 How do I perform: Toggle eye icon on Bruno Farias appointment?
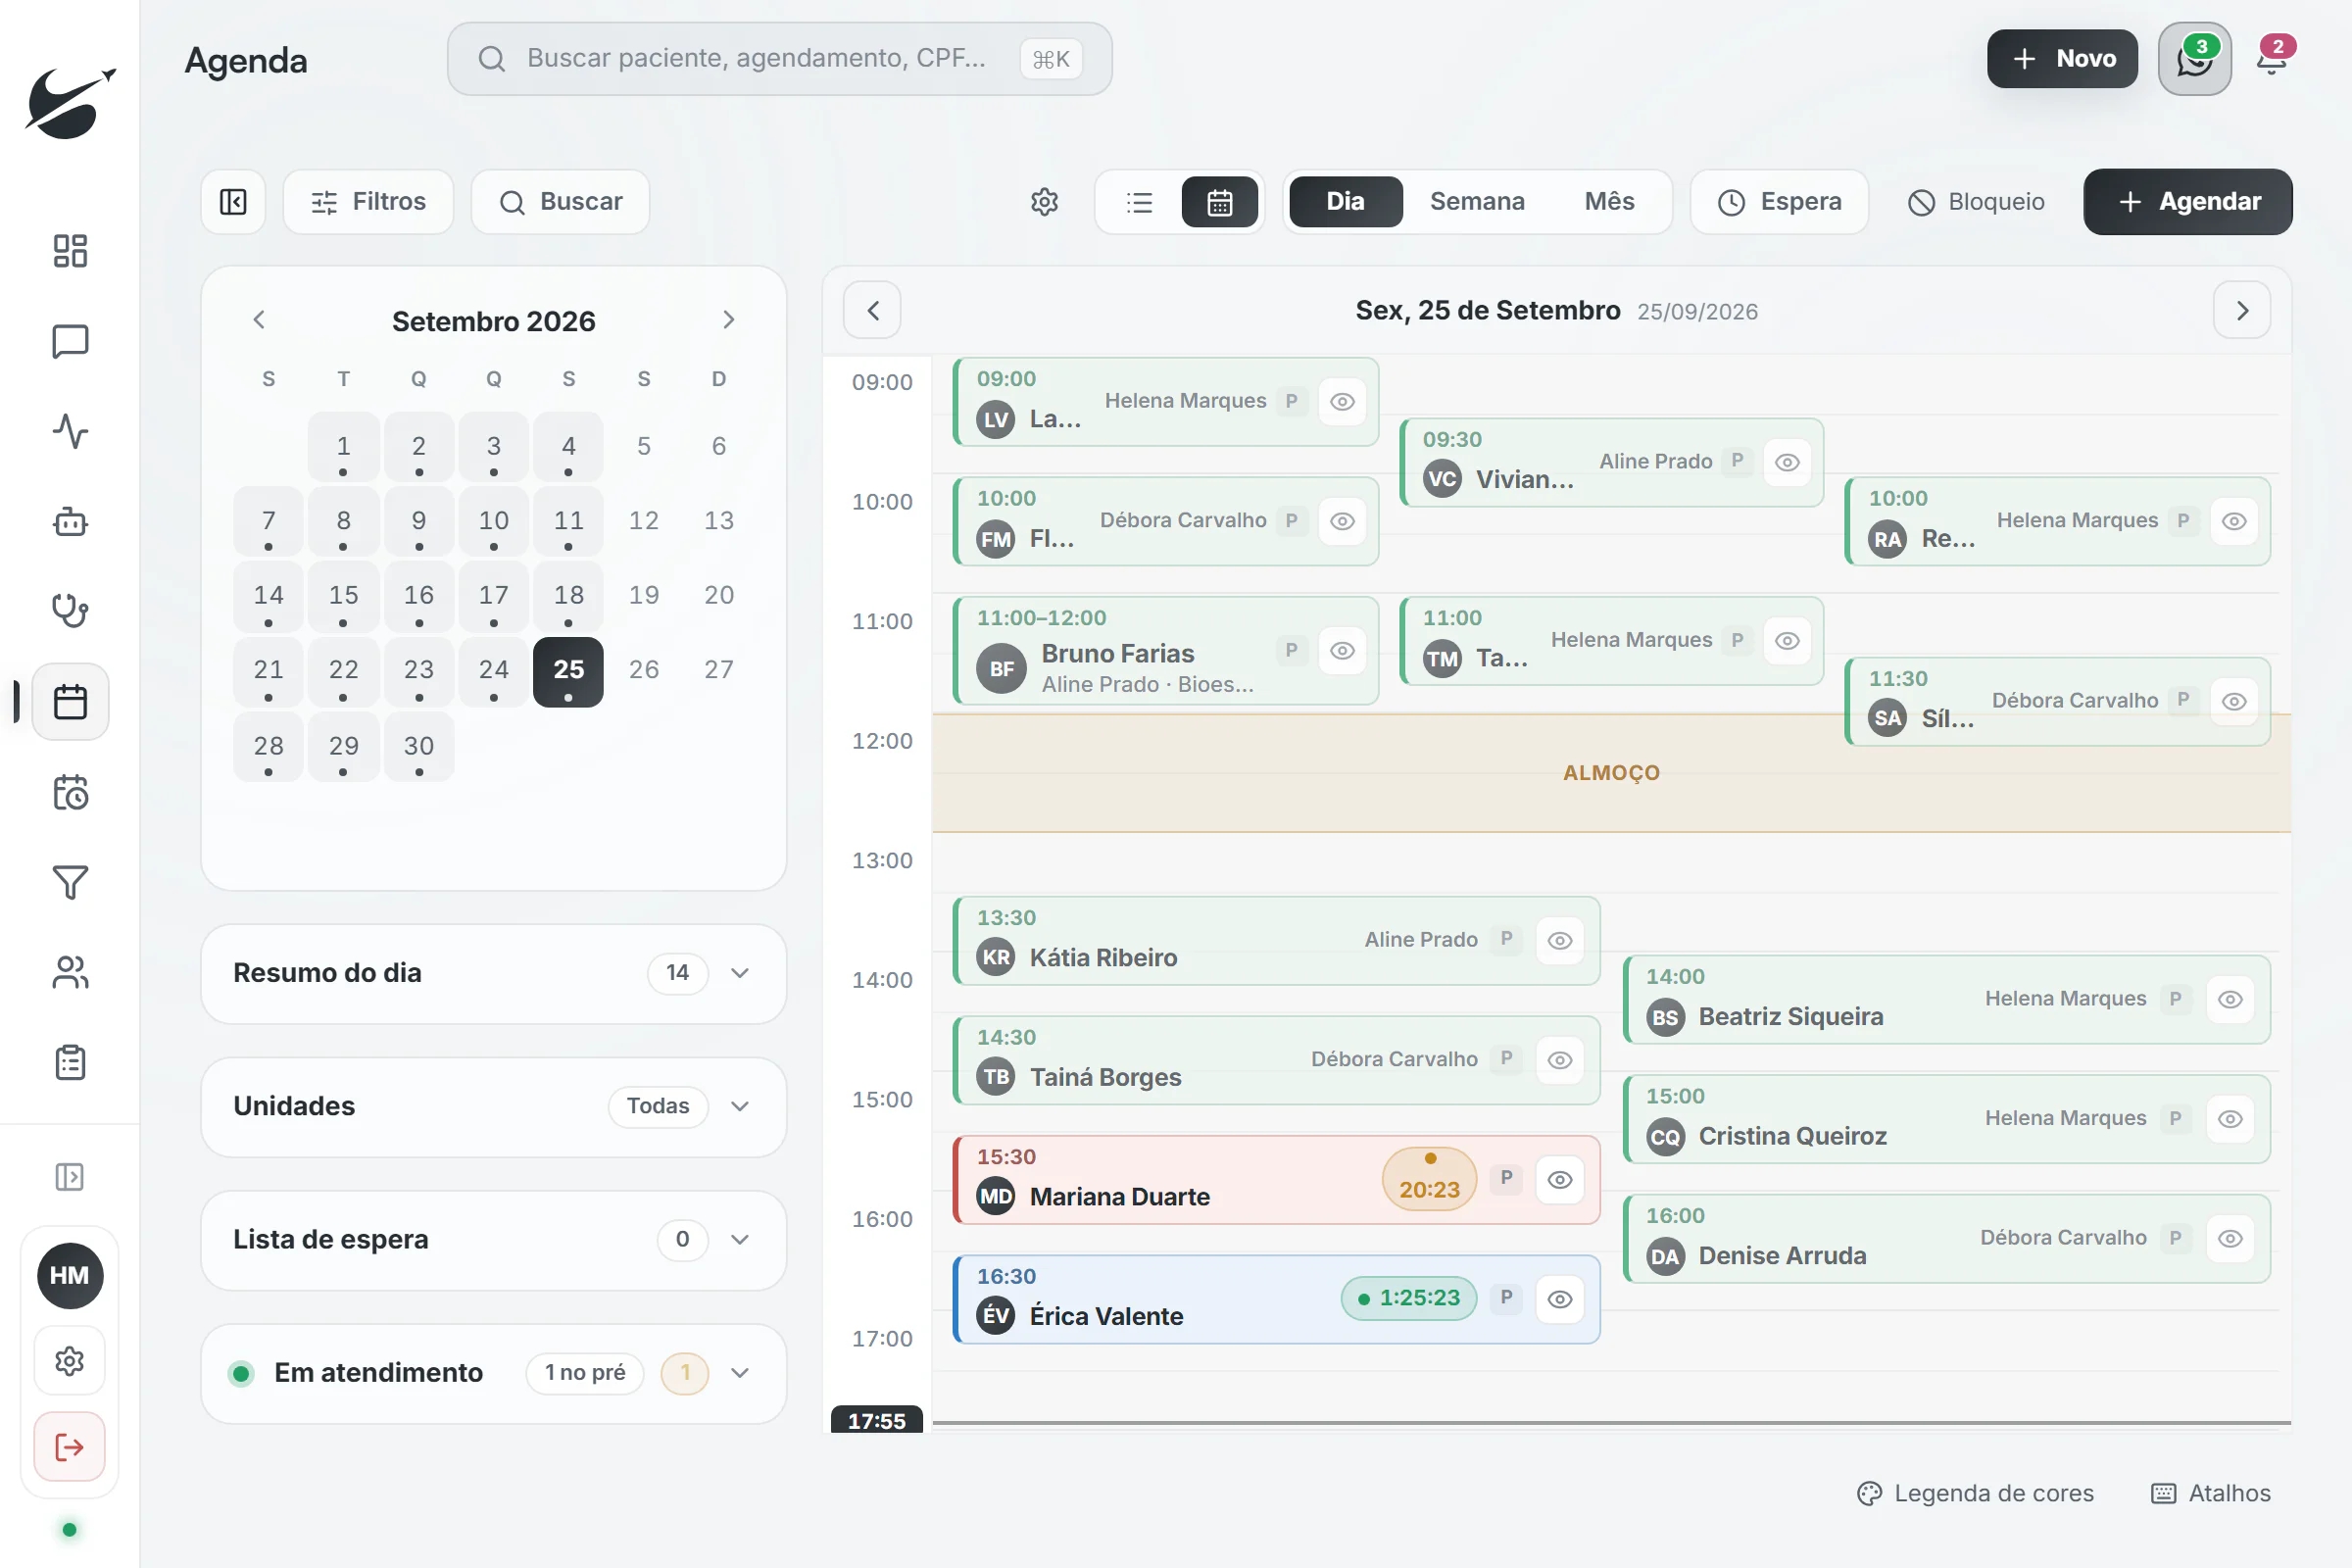pos(1342,650)
